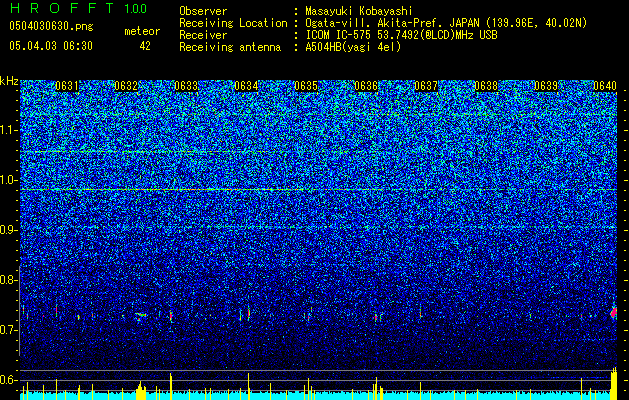This screenshot has width=629, height=400.
Task: Click the 0634 time marker
Action: (246, 86)
